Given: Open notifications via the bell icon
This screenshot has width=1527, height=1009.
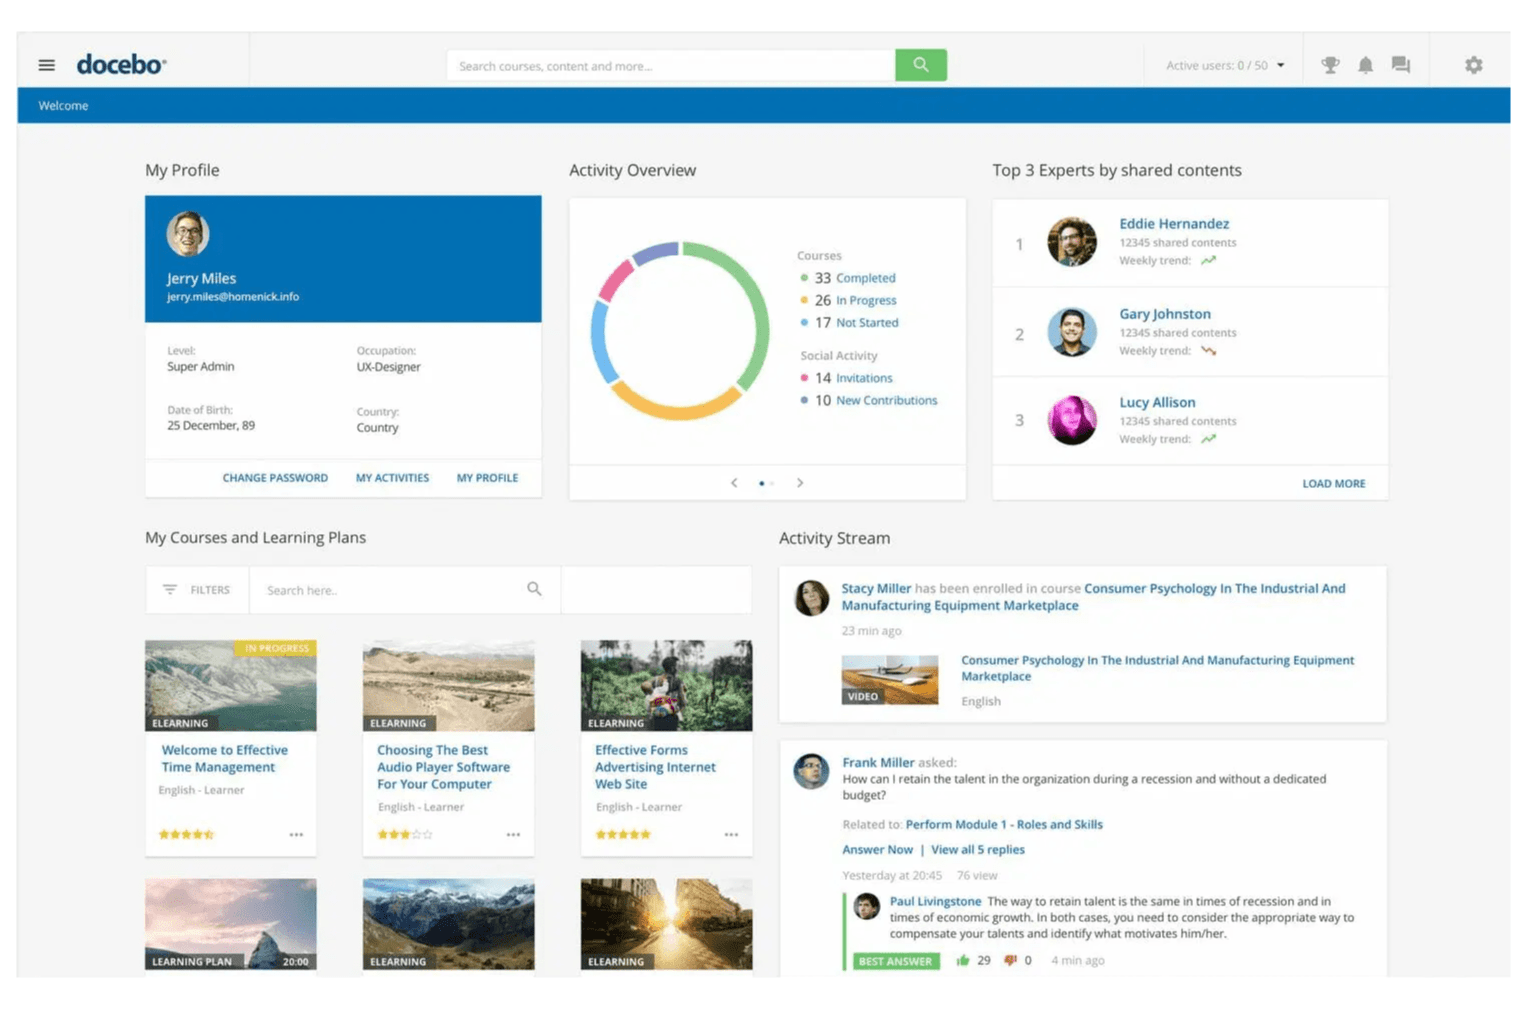Looking at the screenshot, I should tap(1365, 64).
